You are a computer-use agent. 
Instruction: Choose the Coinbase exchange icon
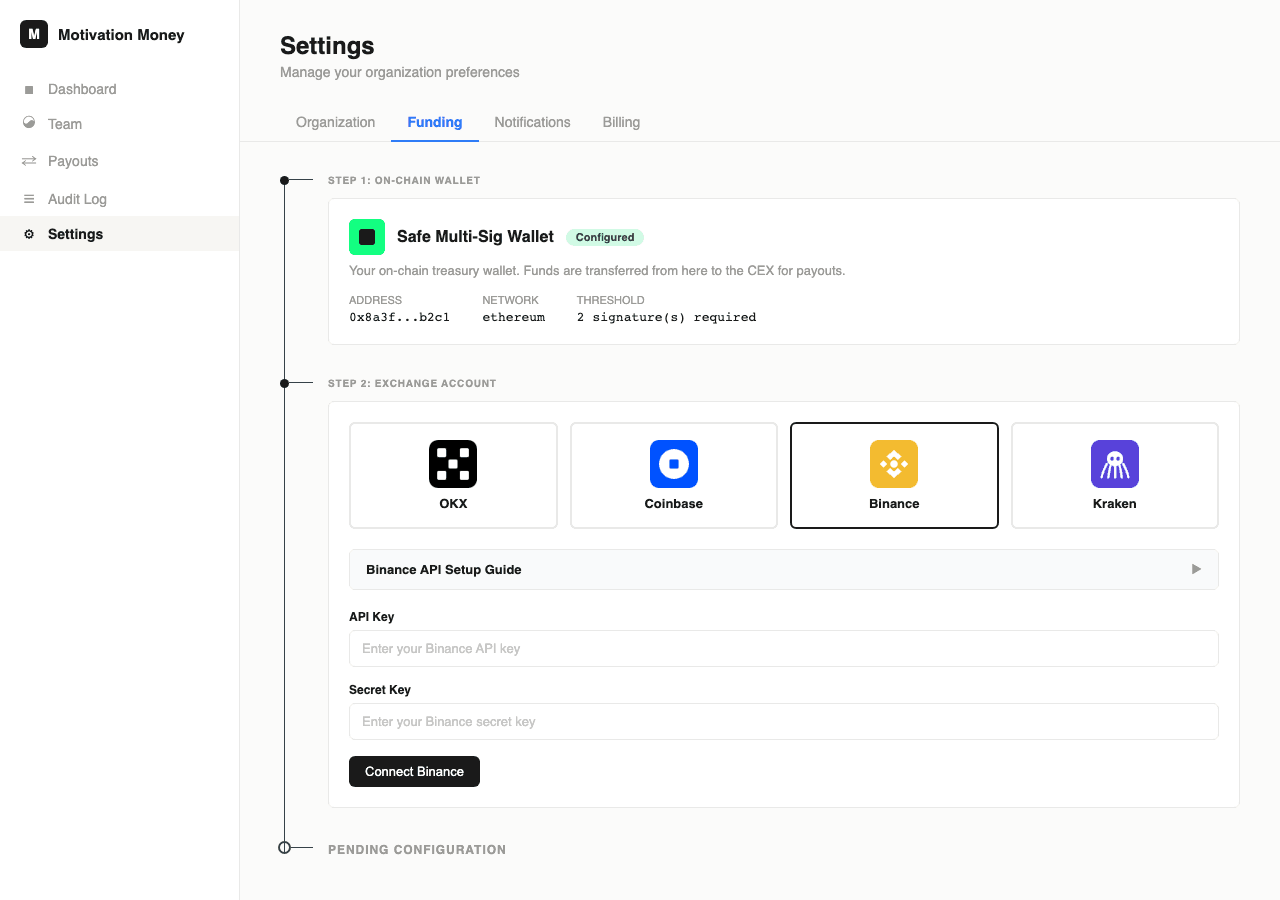click(x=673, y=464)
